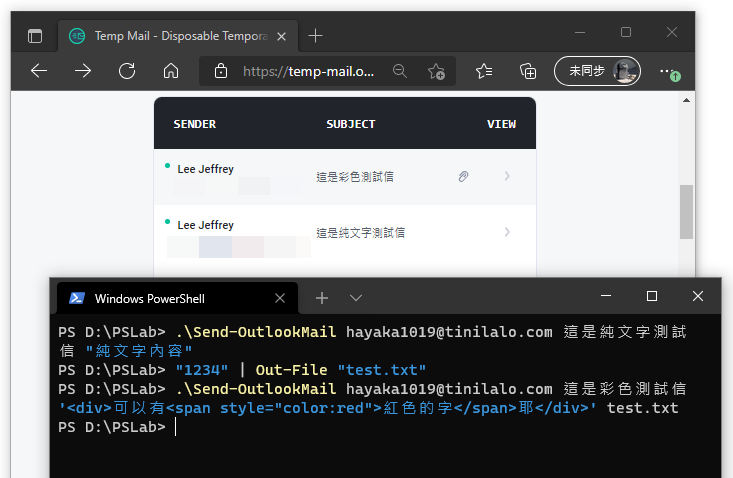
Task: Click the attachment paperclip on 這是彩色測試信
Action: click(x=463, y=177)
